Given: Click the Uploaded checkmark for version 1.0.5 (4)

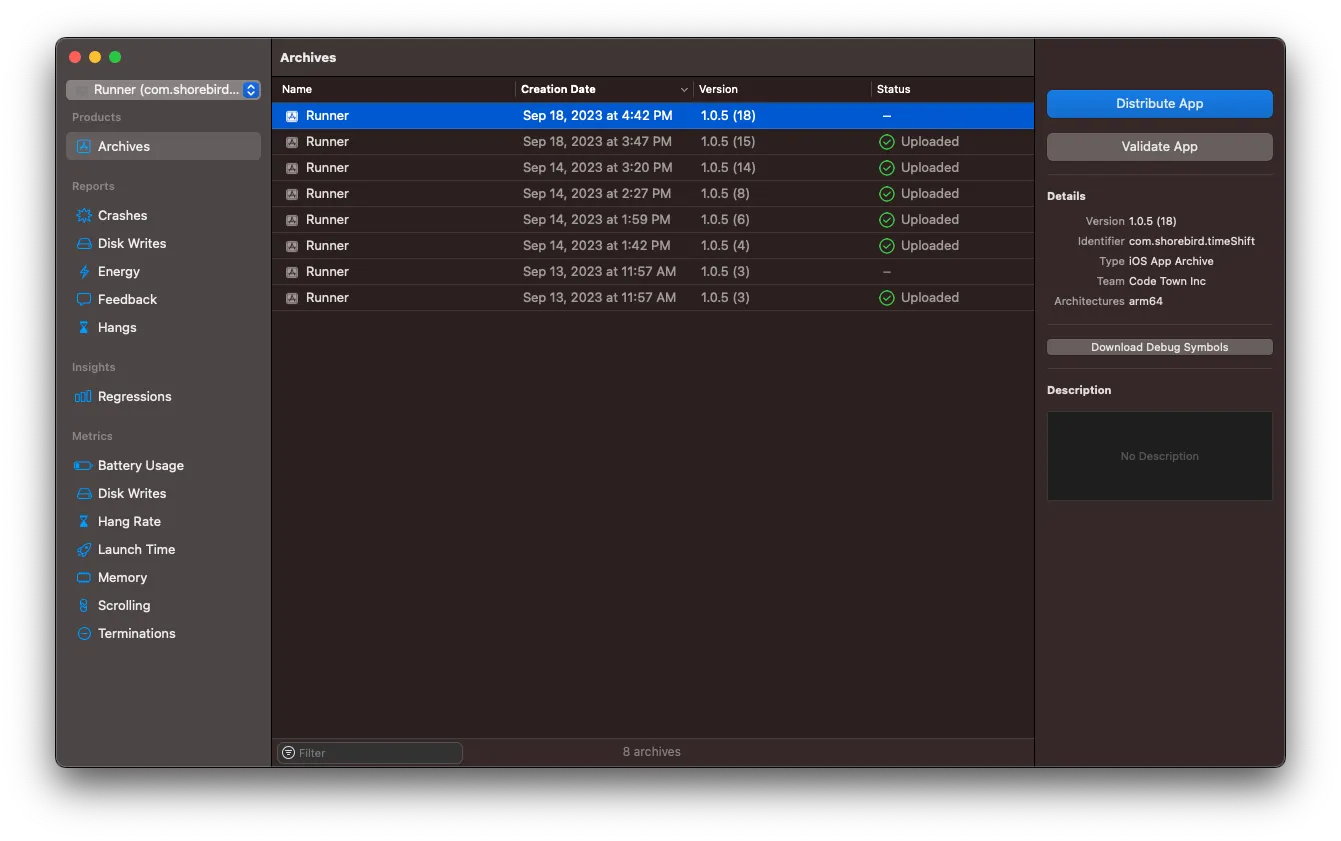Looking at the screenshot, I should pyautogui.click(x=886, y=246).
